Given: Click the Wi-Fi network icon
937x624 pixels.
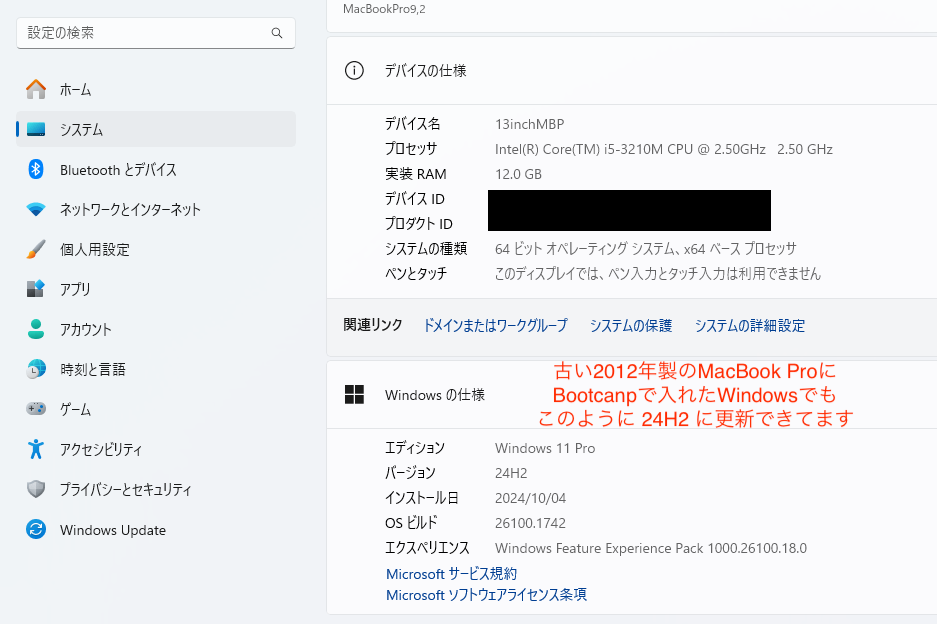Looking at the screenshot, I should (x=36, y=209).
